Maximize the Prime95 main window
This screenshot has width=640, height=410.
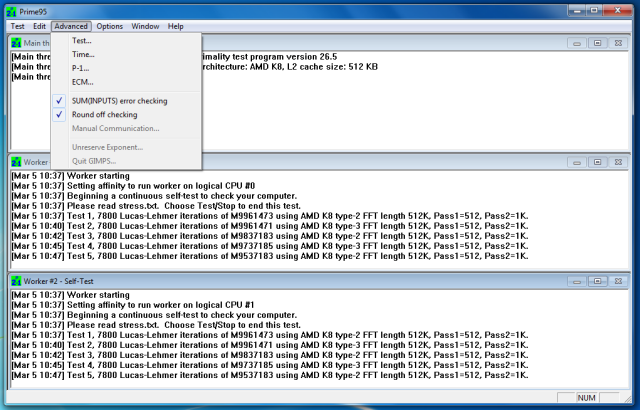coord(594,10)
